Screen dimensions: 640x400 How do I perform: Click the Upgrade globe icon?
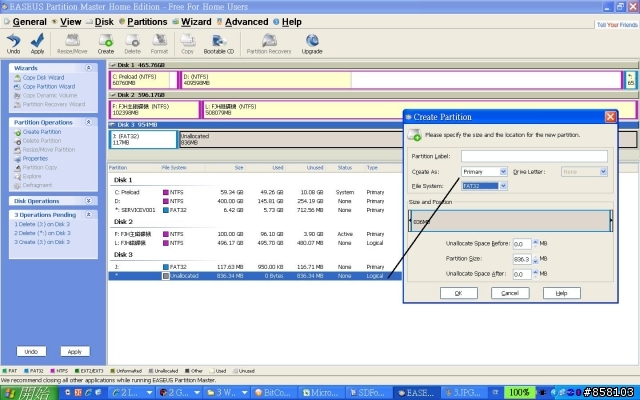click(312, 44)
